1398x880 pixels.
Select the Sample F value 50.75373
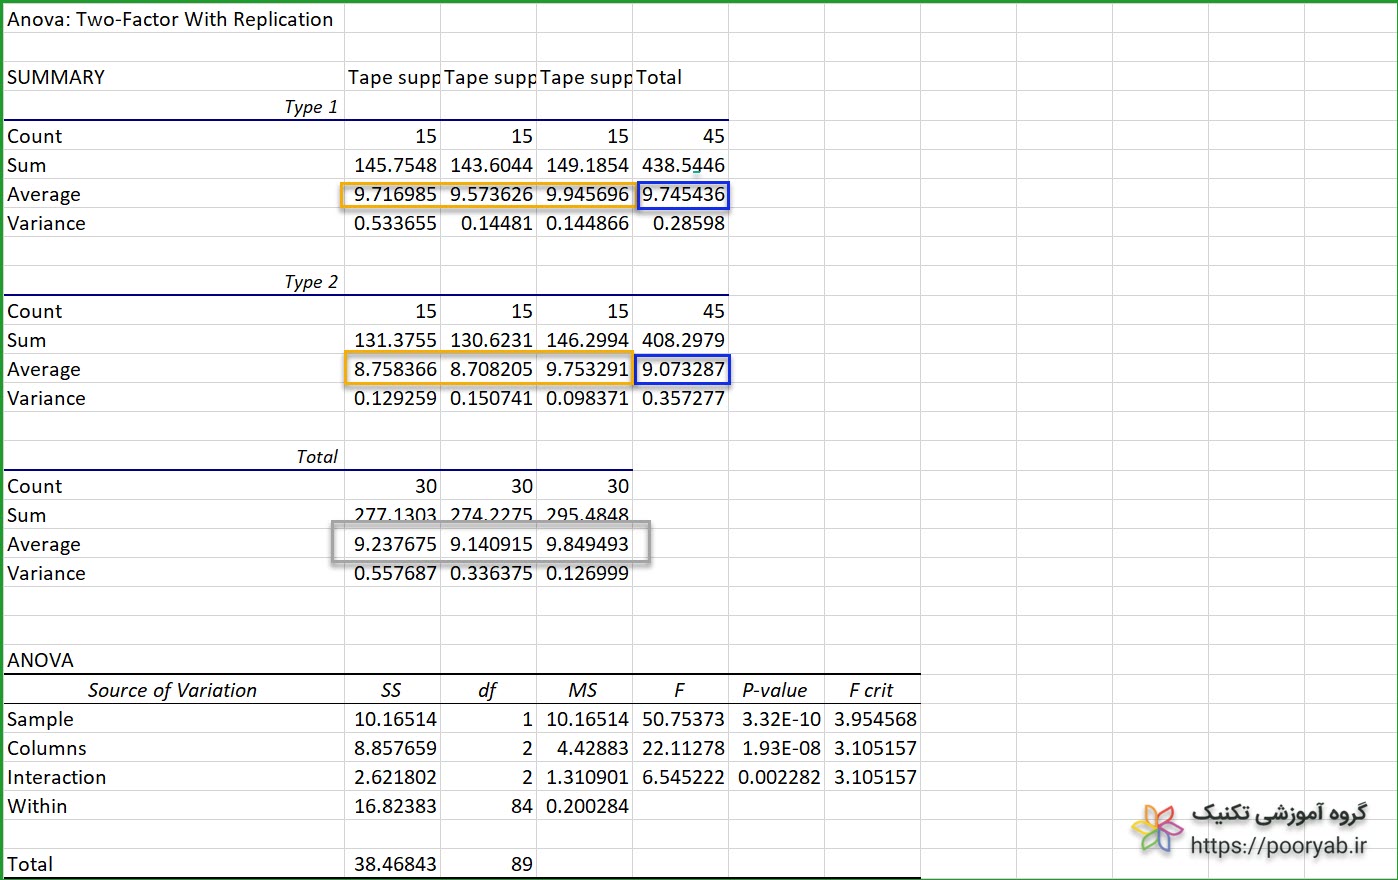click(x=683, y=720)
